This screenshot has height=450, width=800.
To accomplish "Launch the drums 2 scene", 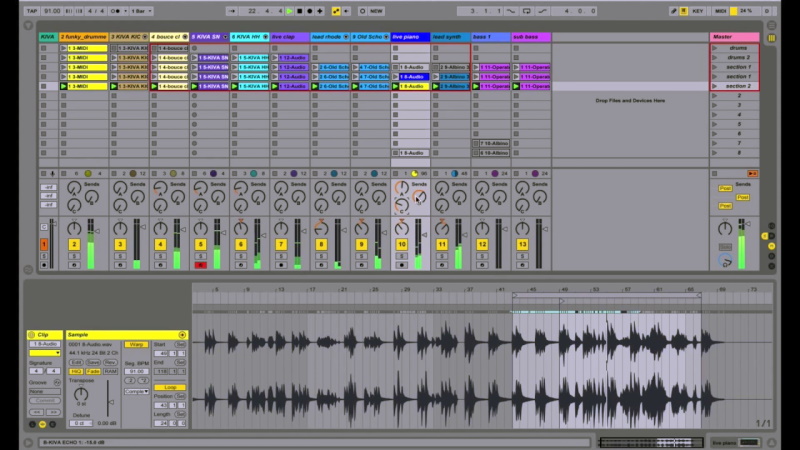I will [715, 58].
